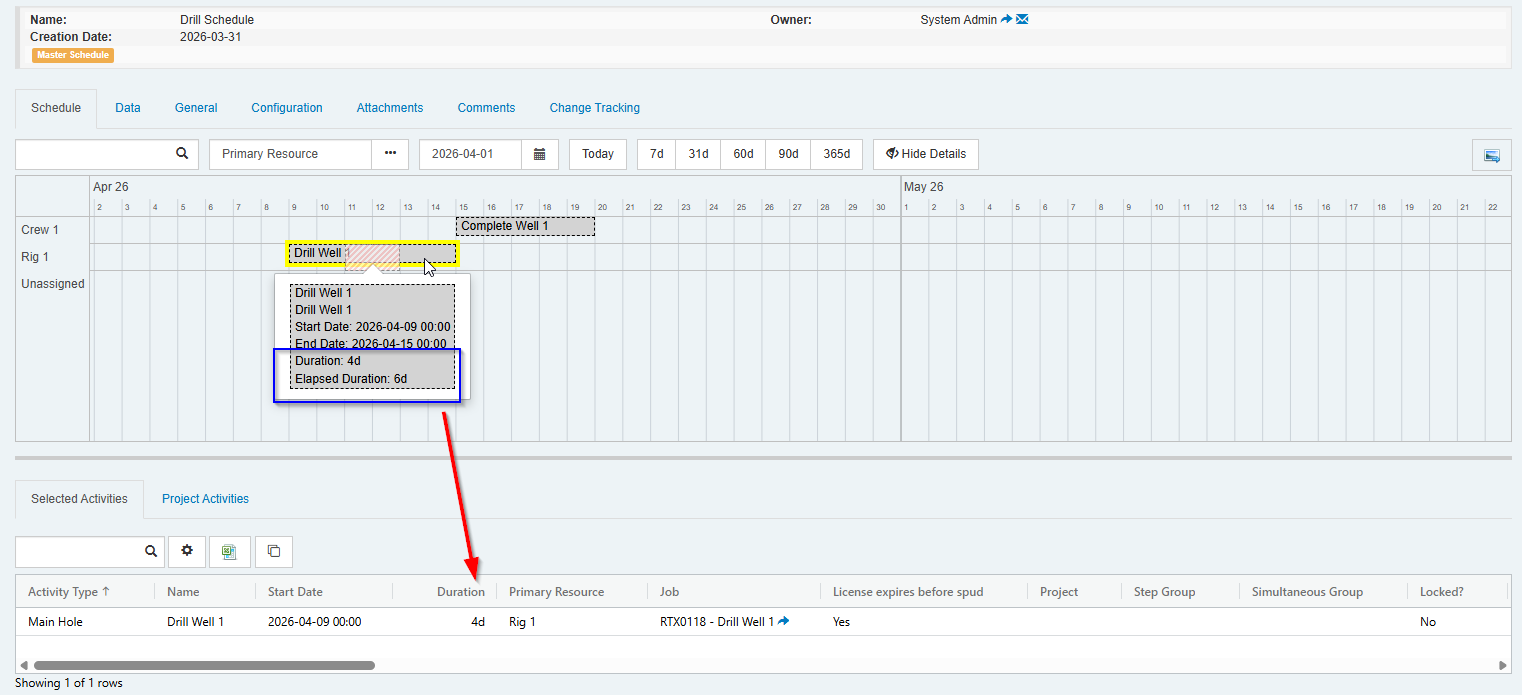
Task: Click the Primary Resource grouping field
Action: click(x=290, y=154)
